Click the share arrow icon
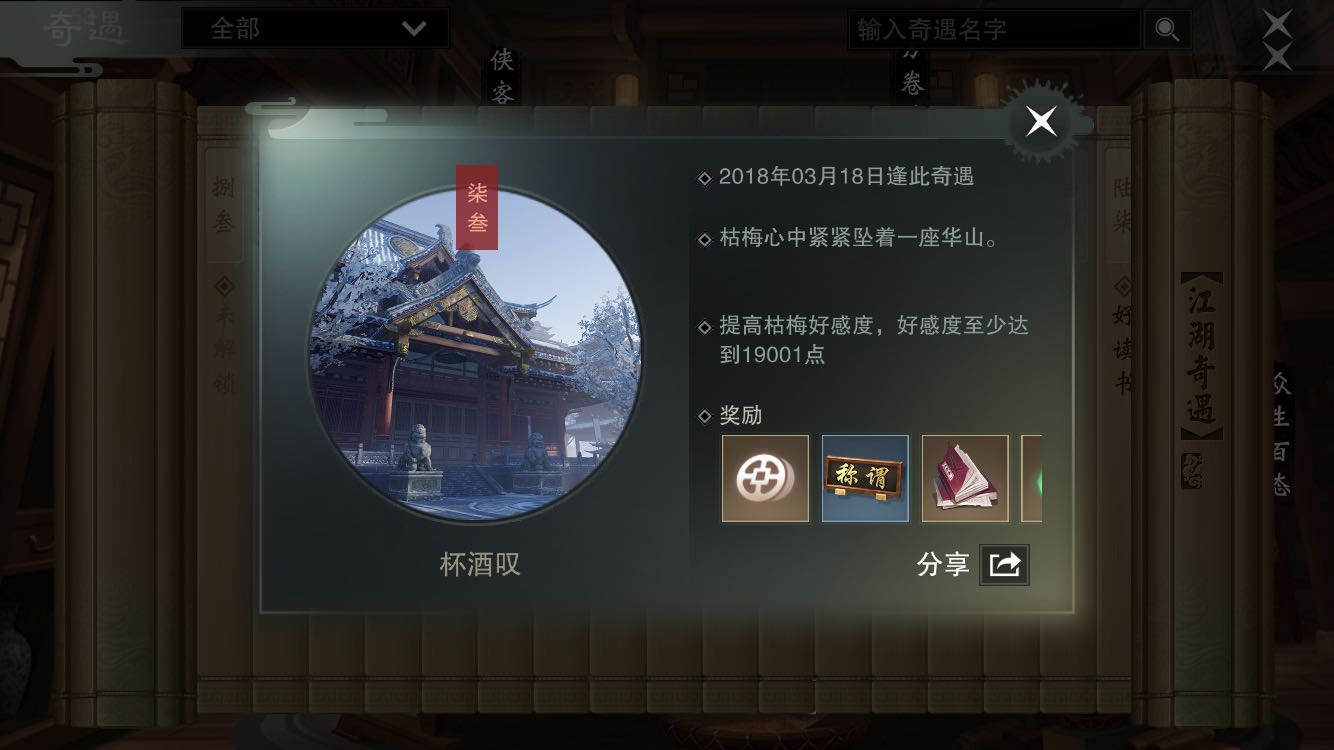1334x750 pixels. [x=1004, y=565]
